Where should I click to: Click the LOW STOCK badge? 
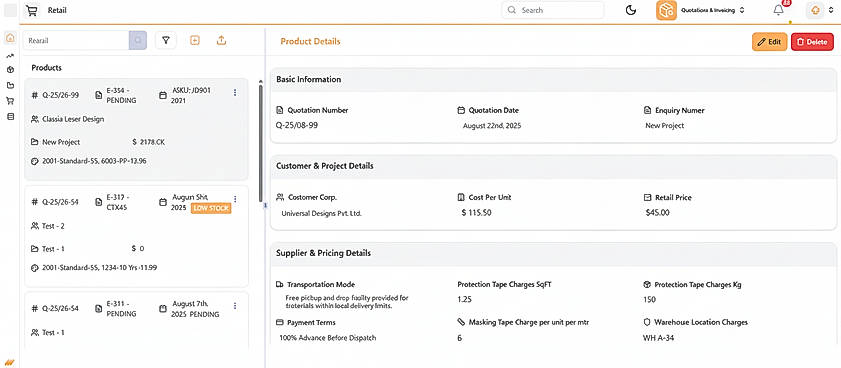[211, 208]
